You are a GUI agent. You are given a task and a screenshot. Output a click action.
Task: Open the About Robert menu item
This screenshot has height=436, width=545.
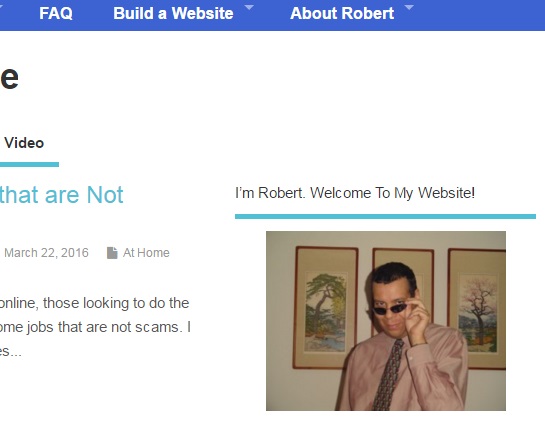342,14
